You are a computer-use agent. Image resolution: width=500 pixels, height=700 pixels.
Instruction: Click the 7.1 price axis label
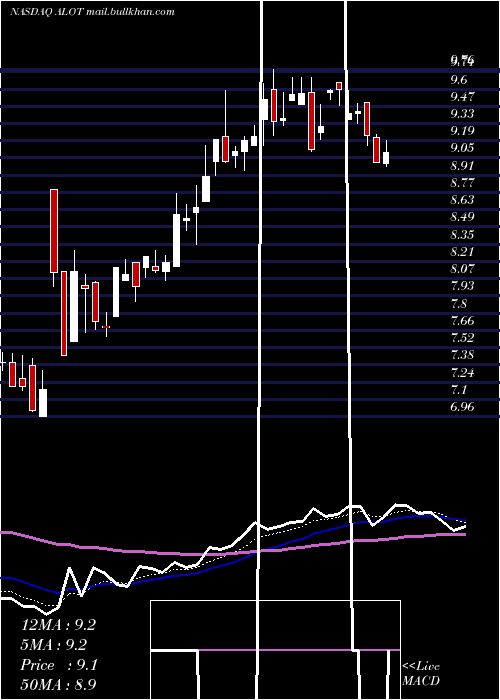459,389
